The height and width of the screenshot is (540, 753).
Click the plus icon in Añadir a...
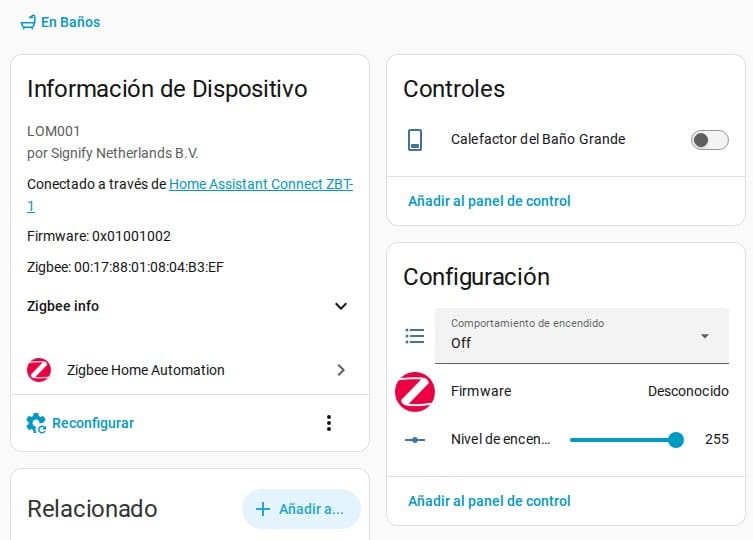[263, 509]
